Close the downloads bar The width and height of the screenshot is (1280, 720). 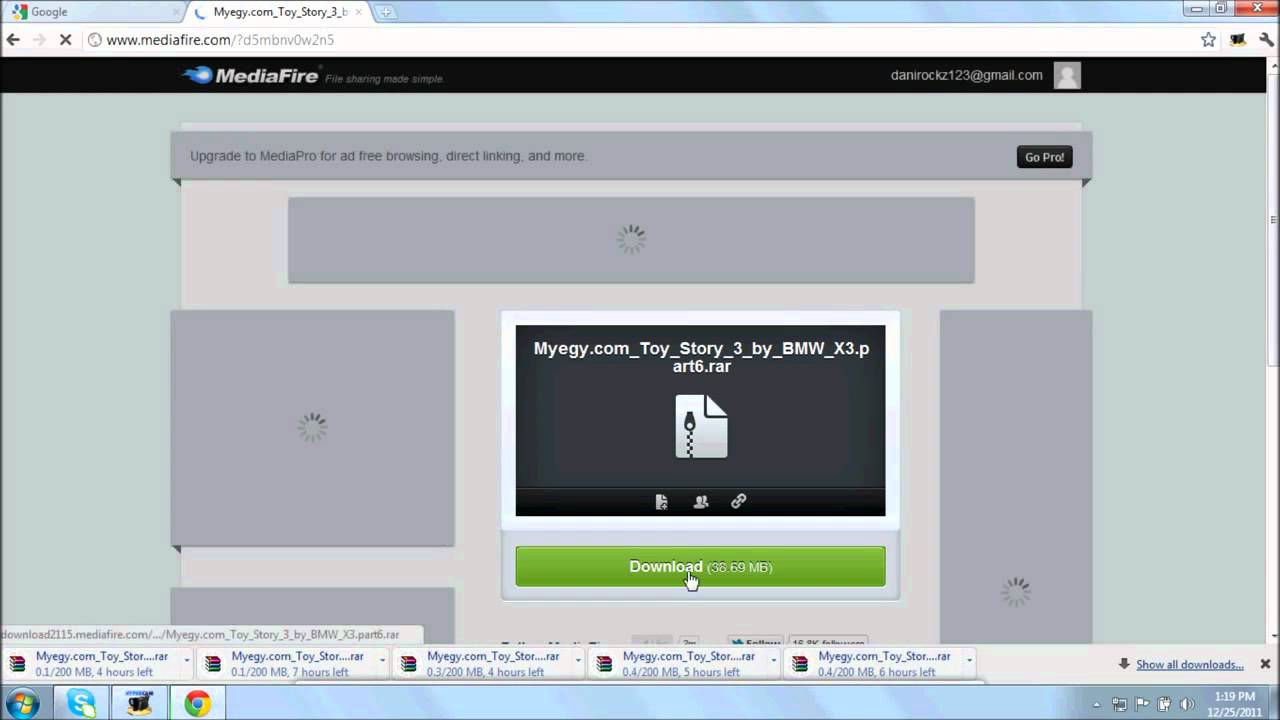1264,664
